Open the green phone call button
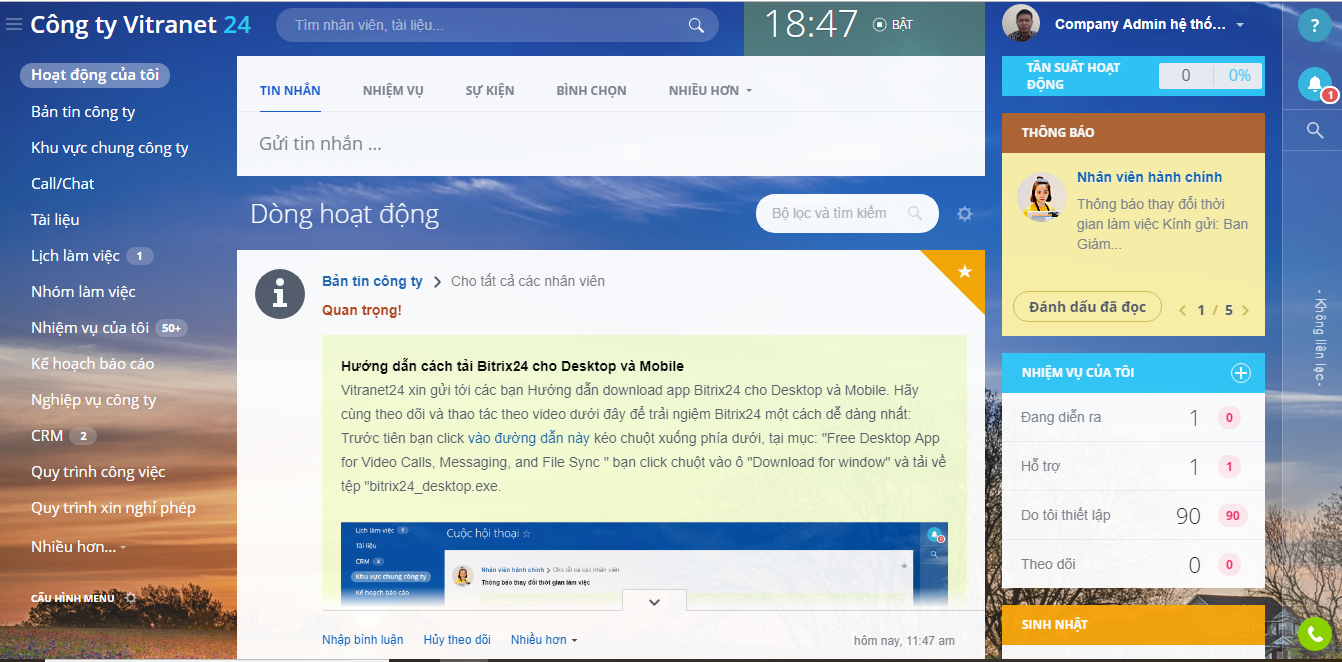 [x=1315, y=634]
